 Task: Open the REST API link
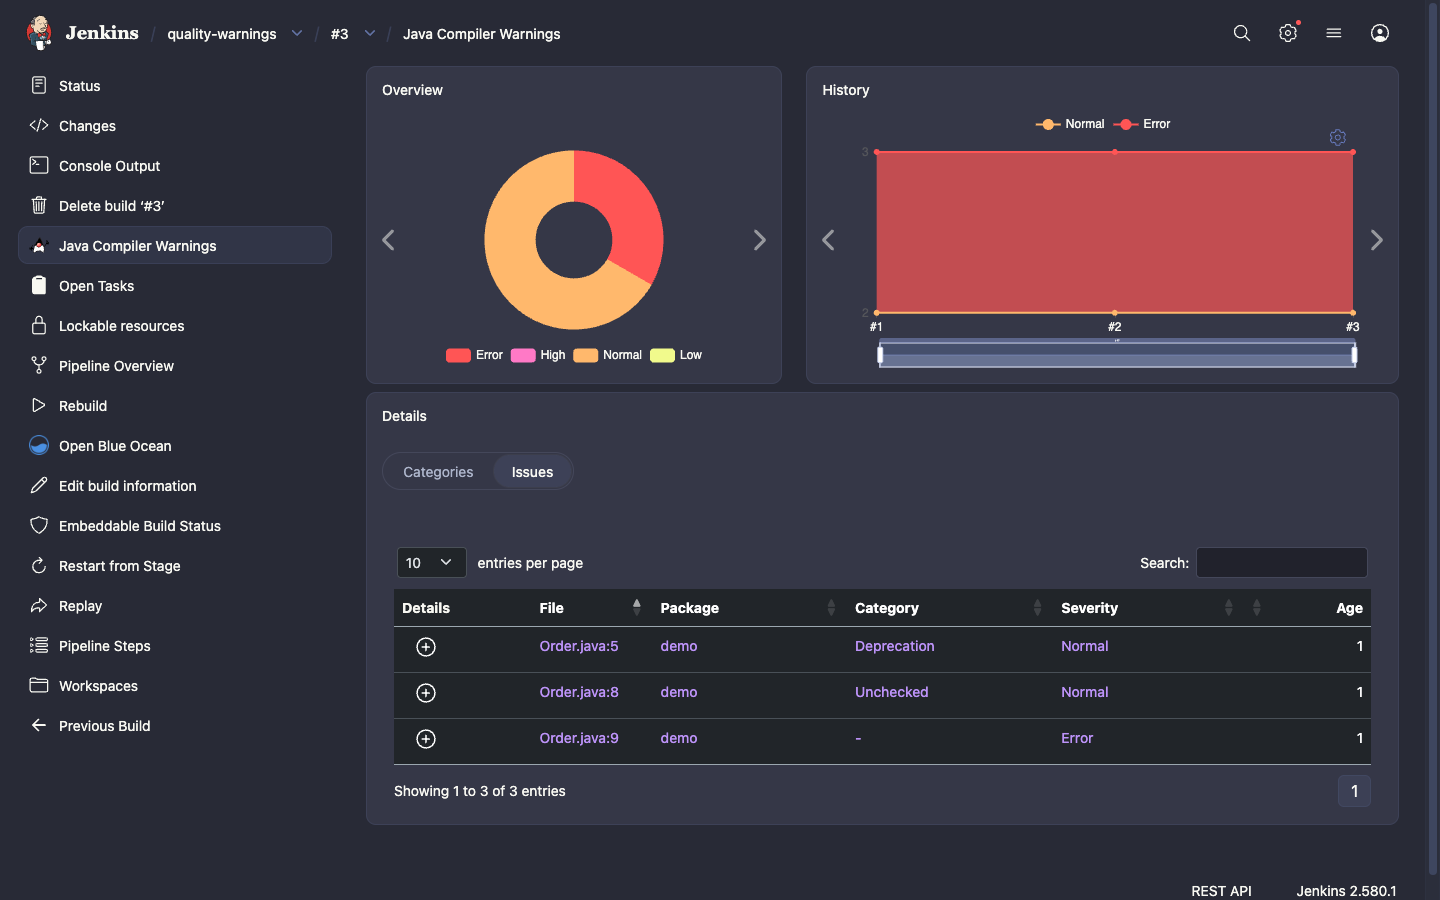(1221, 891)
